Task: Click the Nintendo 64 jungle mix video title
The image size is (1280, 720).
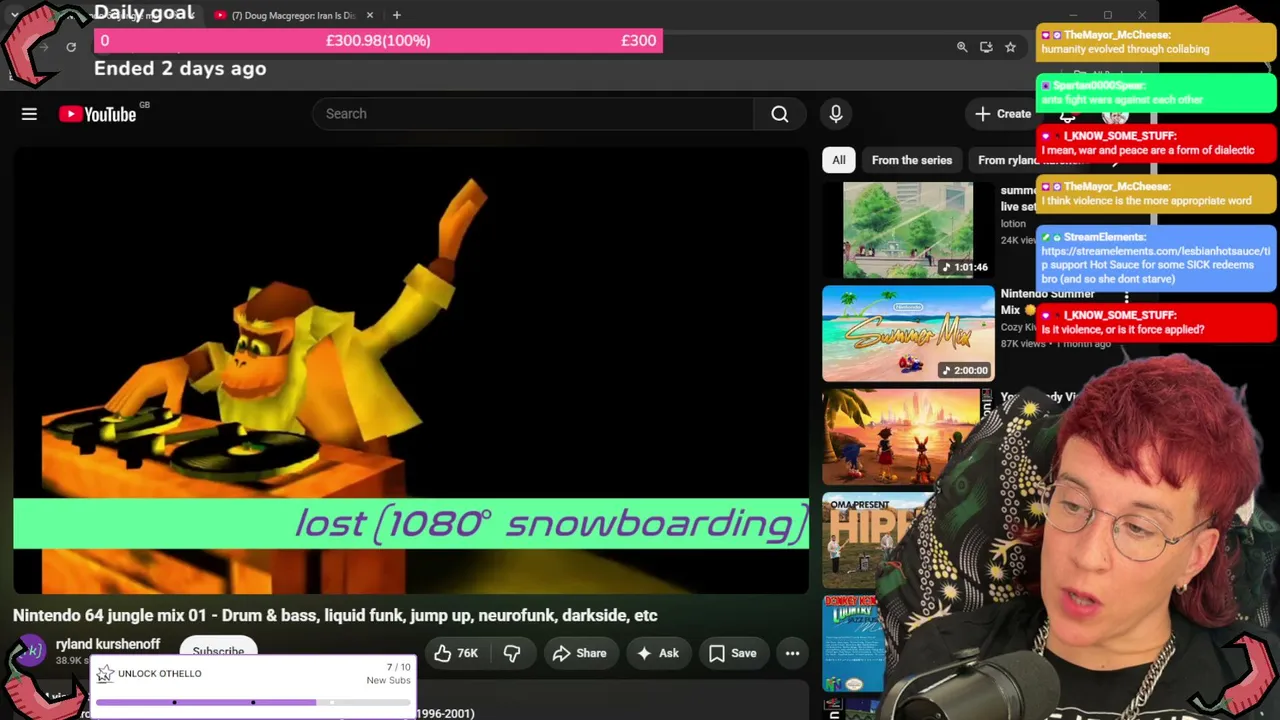Action: click(x=335, y=615)
